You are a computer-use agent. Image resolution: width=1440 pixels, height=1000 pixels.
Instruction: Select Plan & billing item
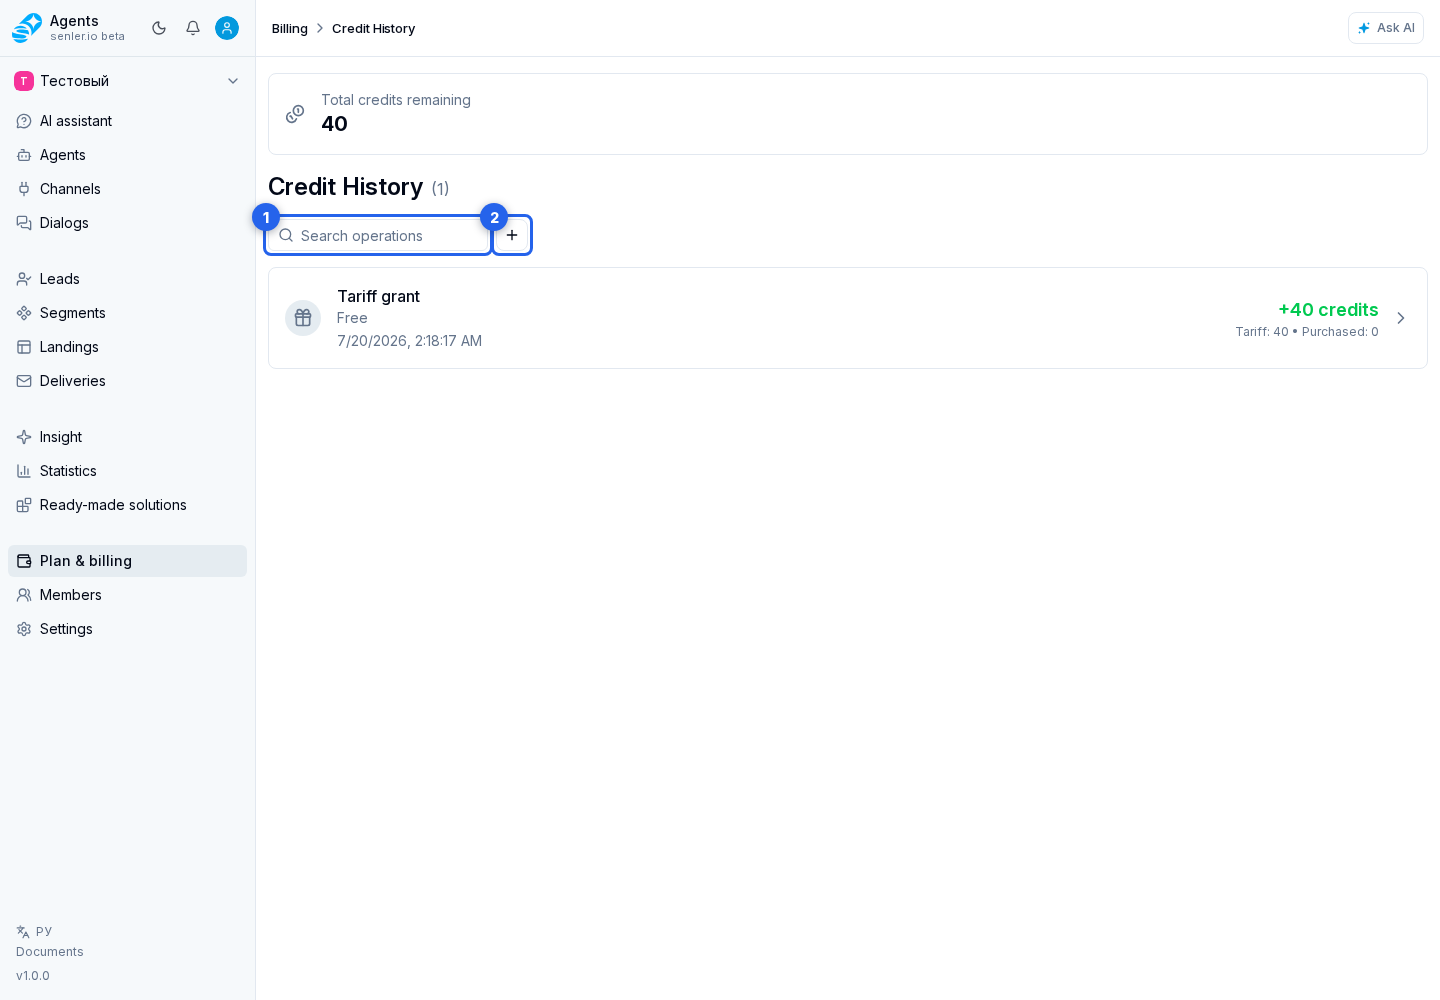click(127, 561)
